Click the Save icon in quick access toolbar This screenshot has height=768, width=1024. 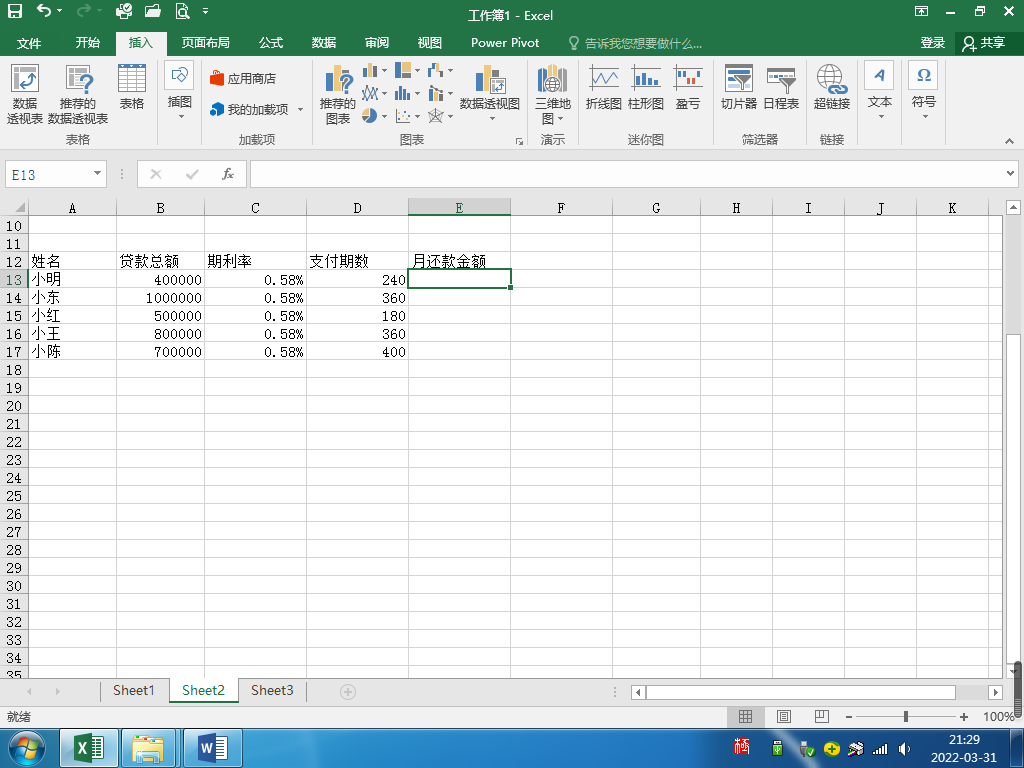pyautogui.click(x=14, y=11)
